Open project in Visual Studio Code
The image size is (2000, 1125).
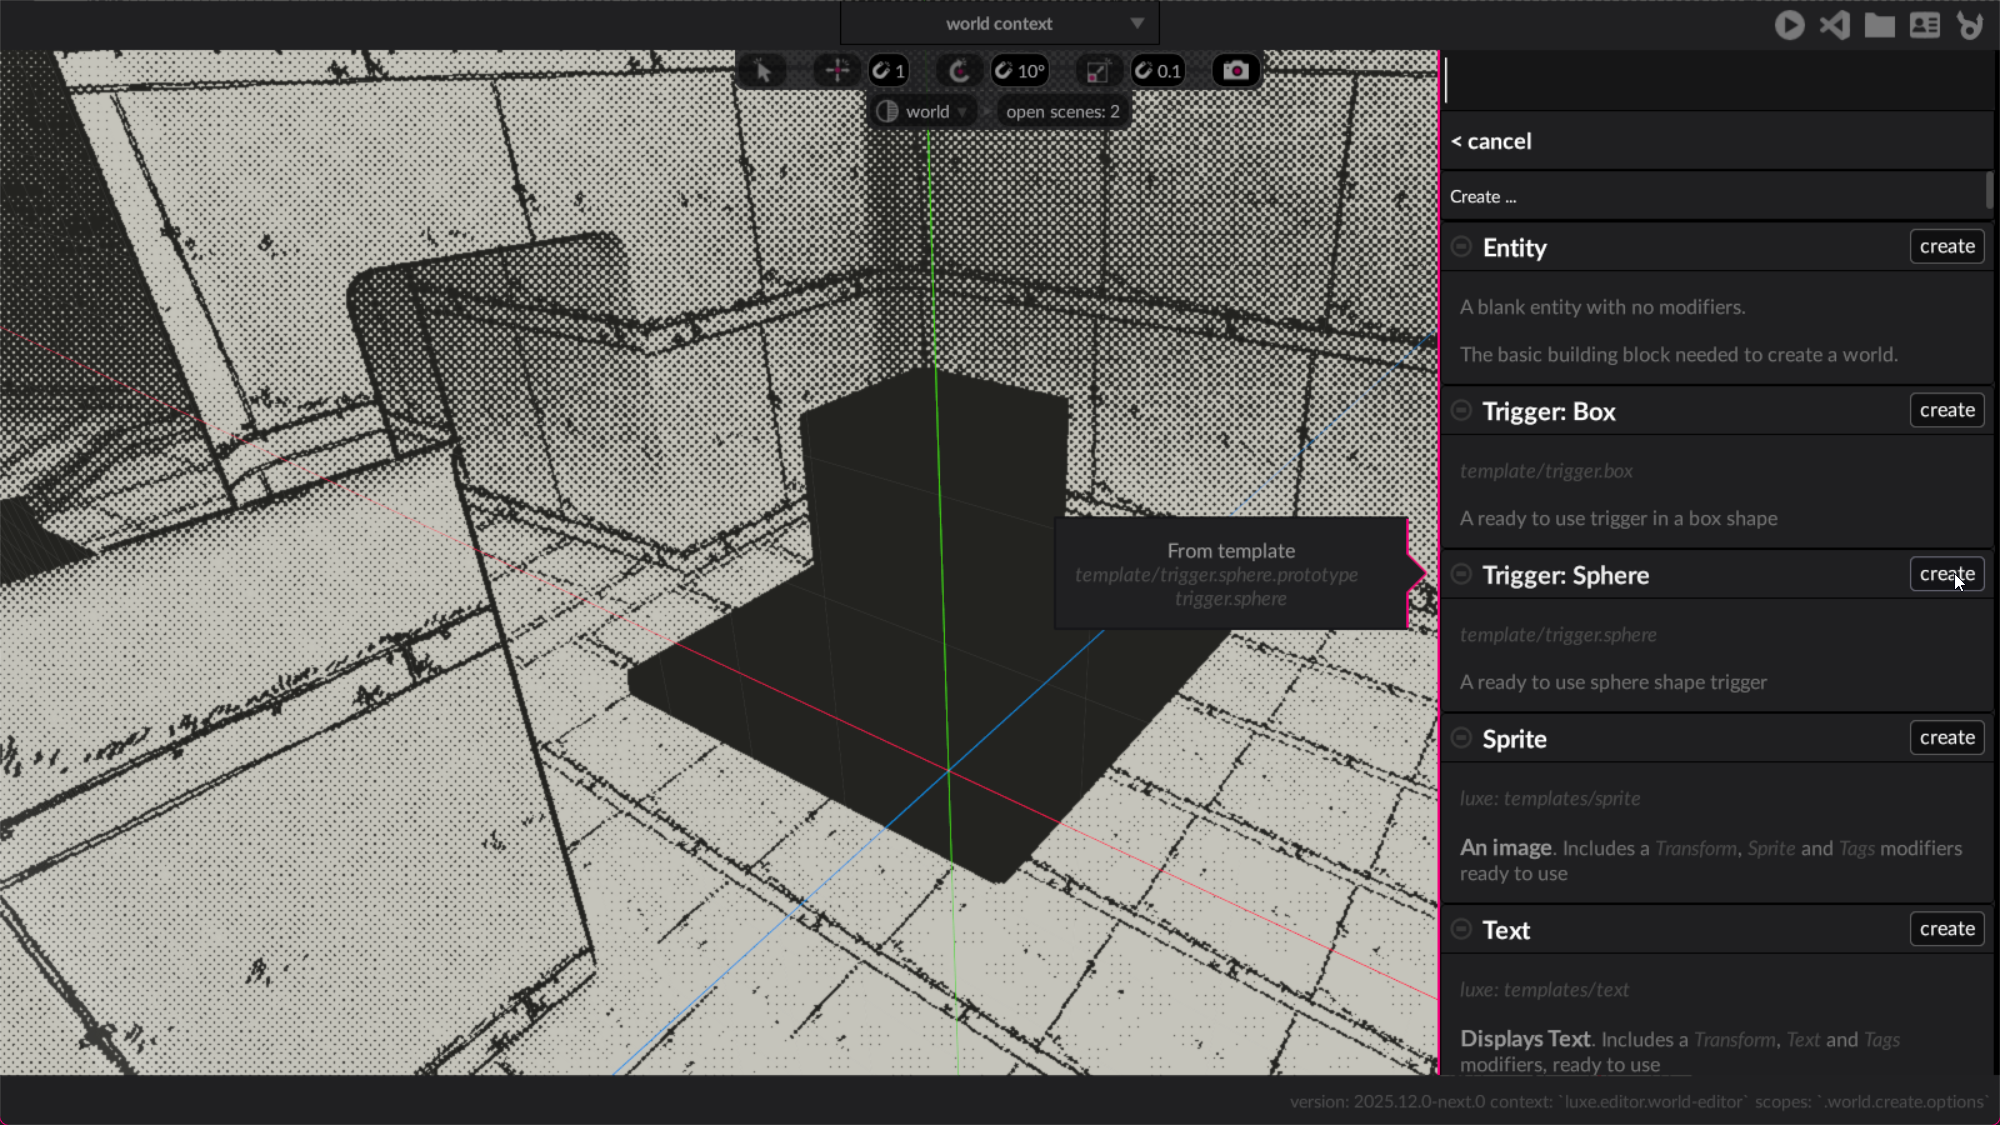1834,25
